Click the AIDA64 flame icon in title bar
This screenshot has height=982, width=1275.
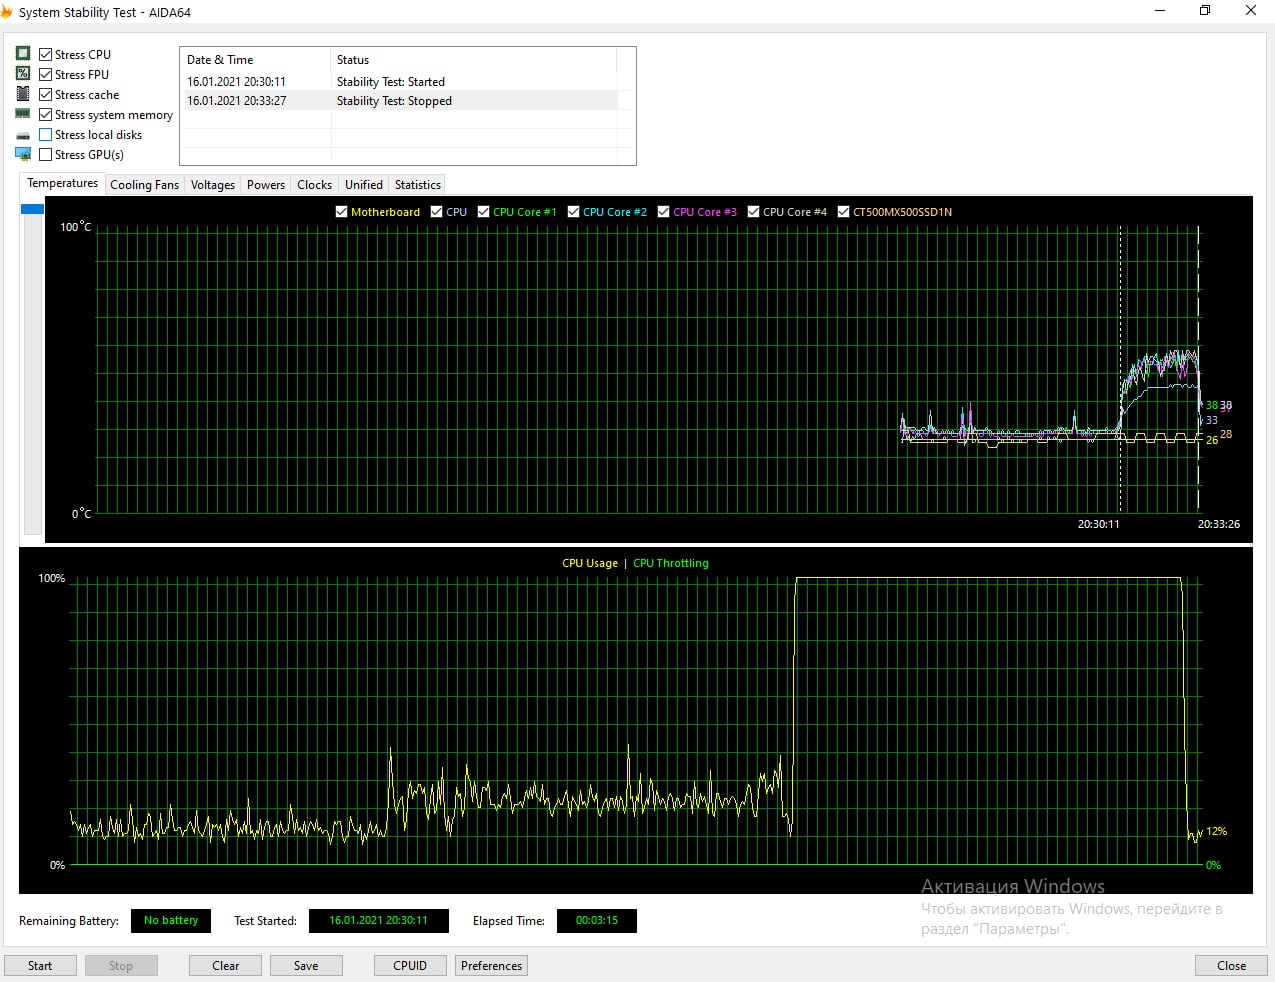7,12
